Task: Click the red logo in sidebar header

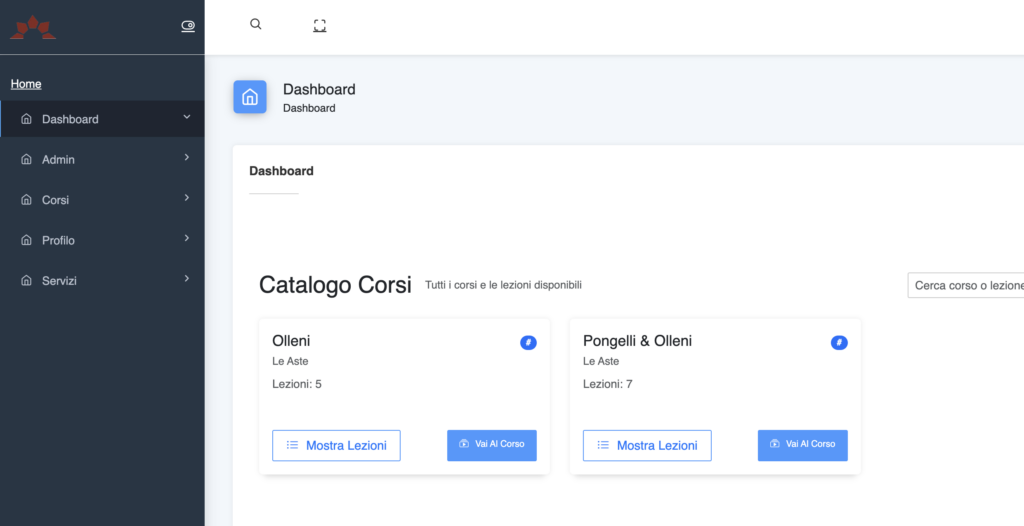Action: [33, 27]
